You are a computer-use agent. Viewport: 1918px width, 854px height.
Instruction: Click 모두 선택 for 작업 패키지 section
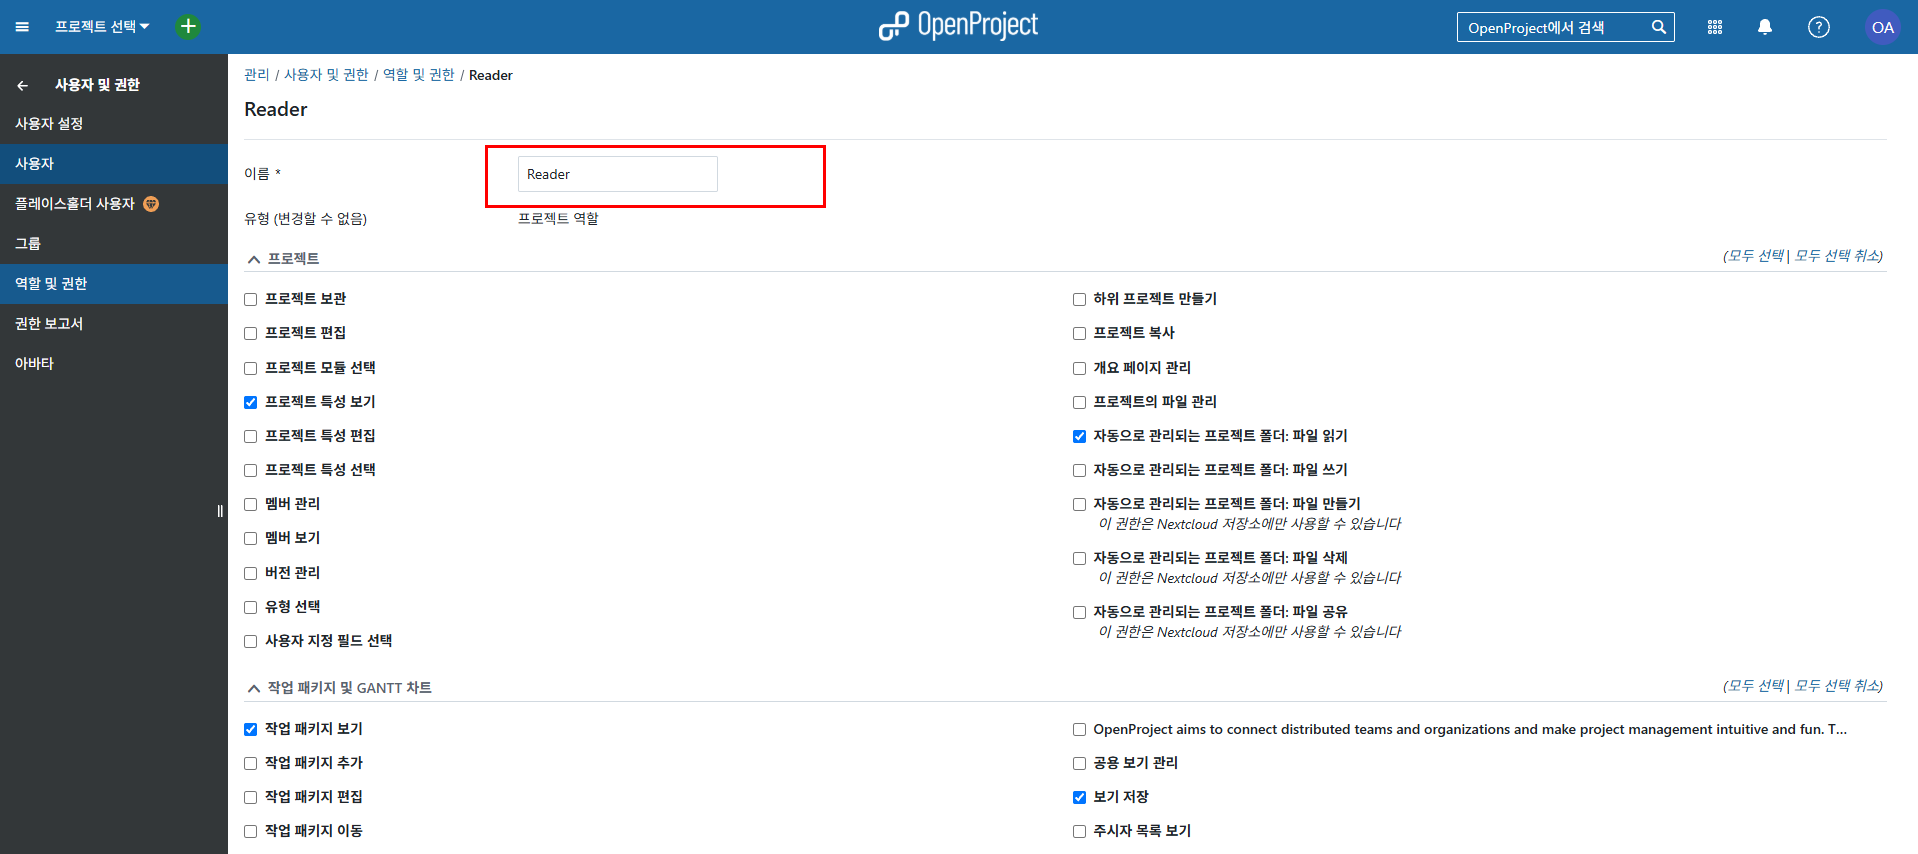pos(1756,686)
